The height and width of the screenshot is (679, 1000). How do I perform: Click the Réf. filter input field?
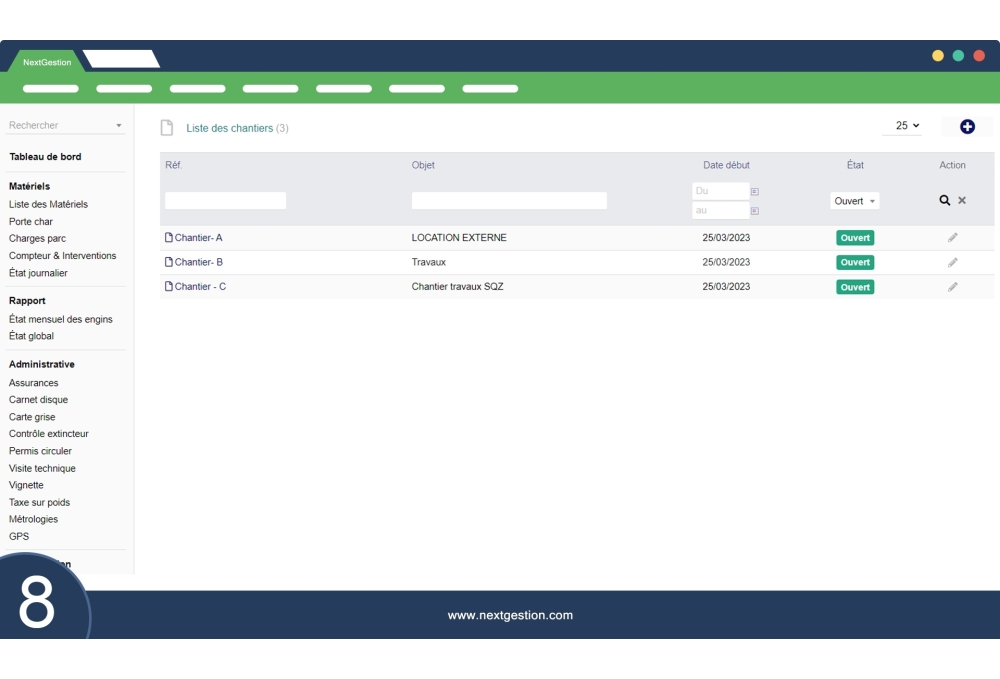pos(225,201)
